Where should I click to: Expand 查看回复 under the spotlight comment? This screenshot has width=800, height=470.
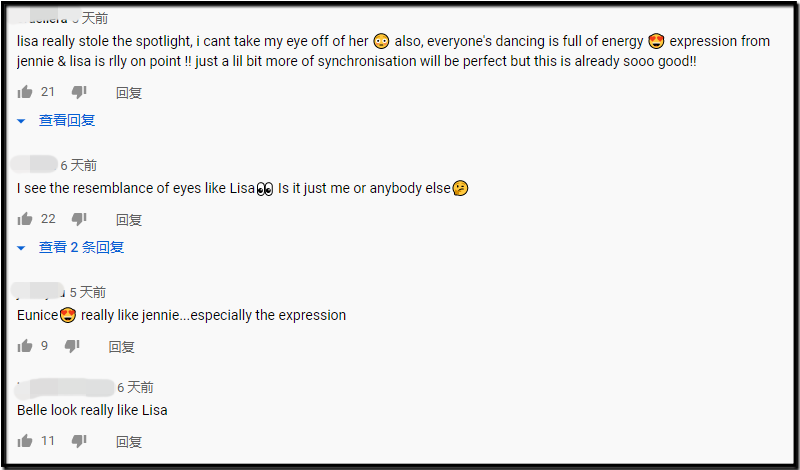[x=67, y=120]
